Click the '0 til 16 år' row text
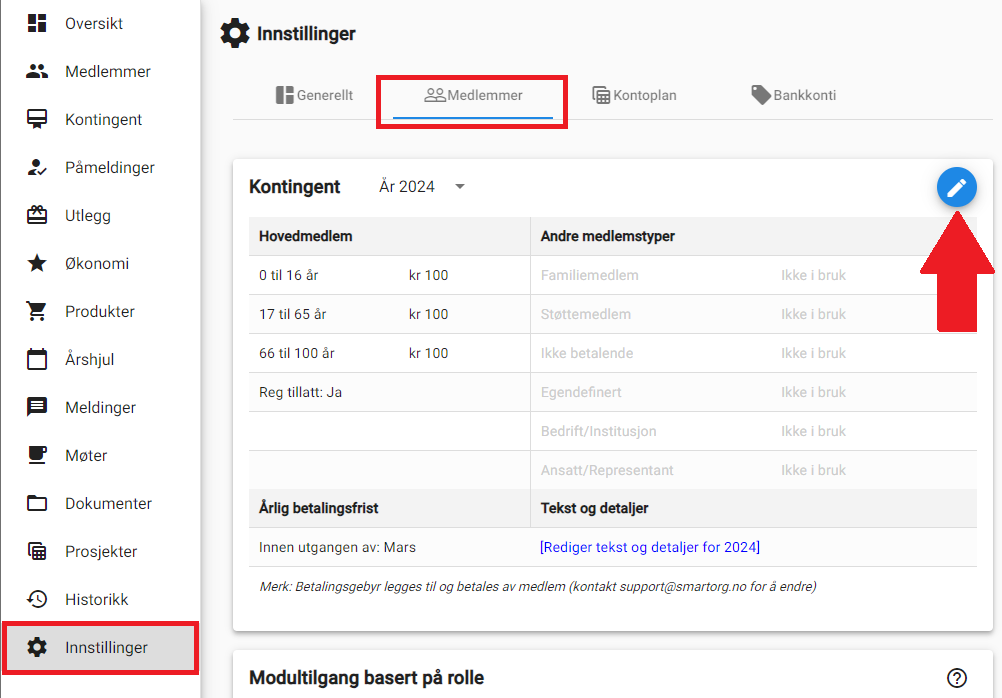The height and width of the screenshot is (698, 1002). [288, 275]
